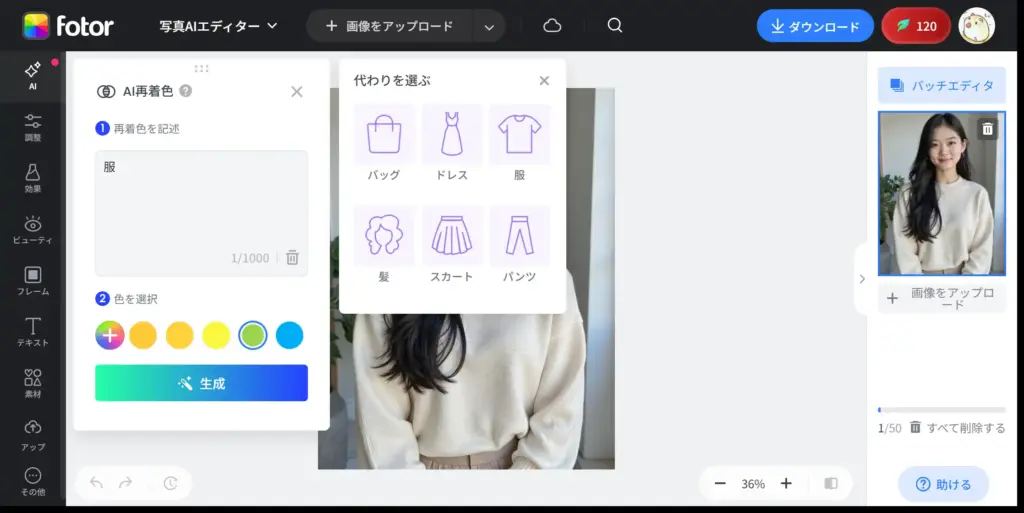This screenshot has height=513, width=1024.
Task: Click the search magnifier icon
Action: (615, 25)
